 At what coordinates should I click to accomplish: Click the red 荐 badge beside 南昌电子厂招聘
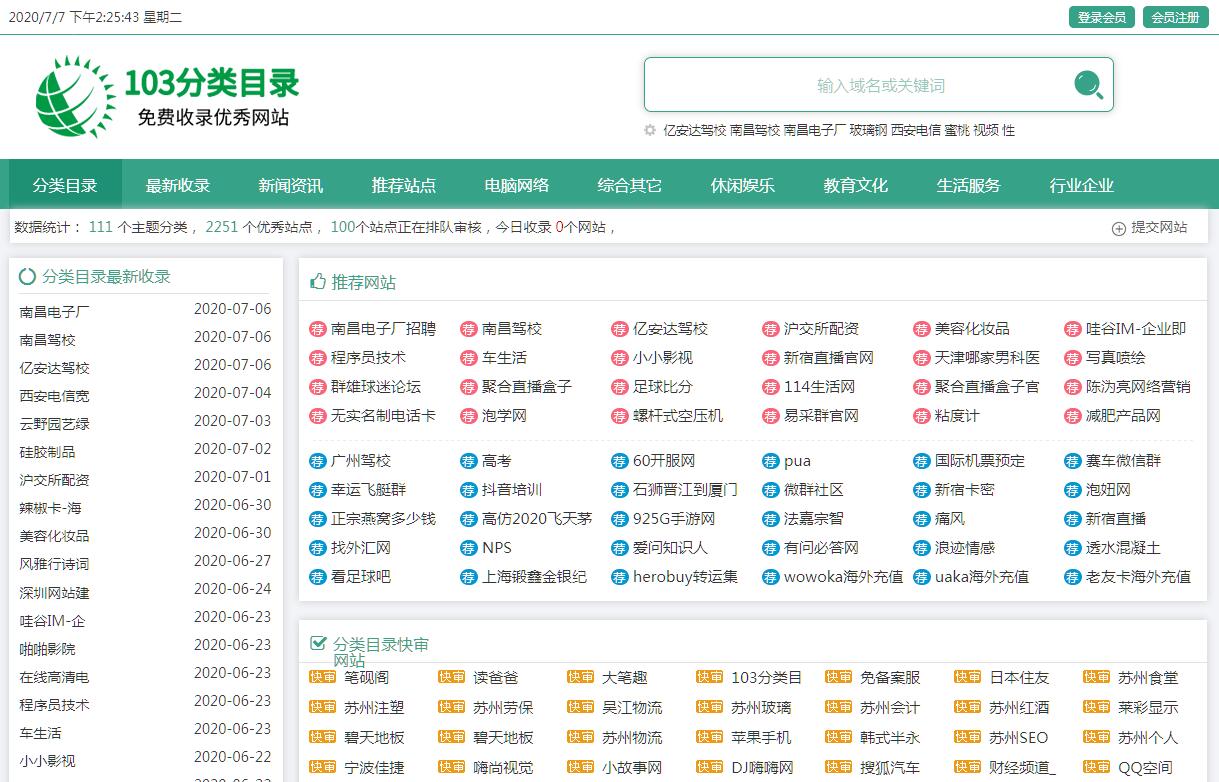pyautogui.click(x=318, y=329)
